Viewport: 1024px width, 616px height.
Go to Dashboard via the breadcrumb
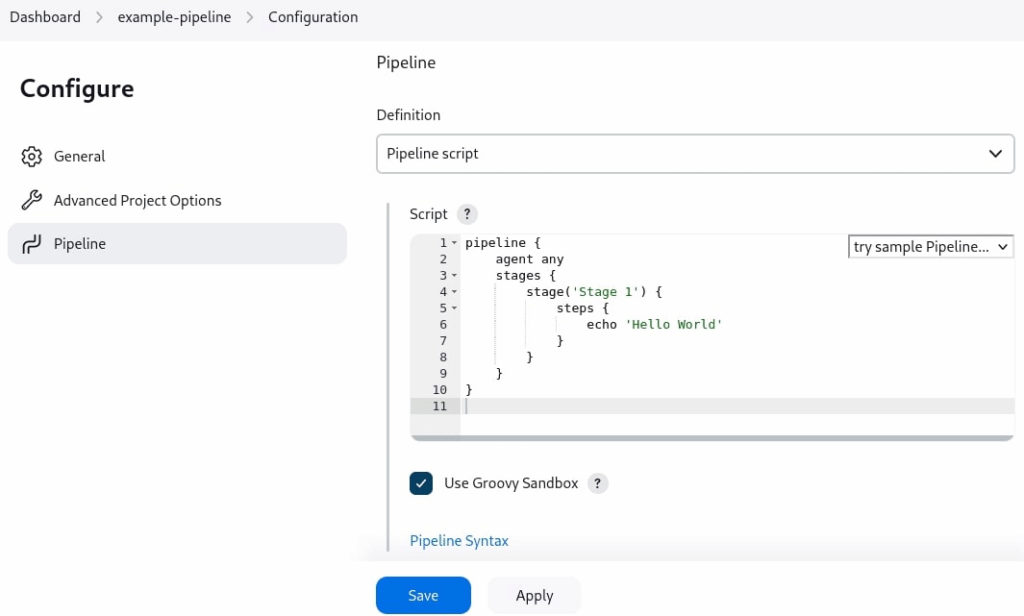(44, 16)
